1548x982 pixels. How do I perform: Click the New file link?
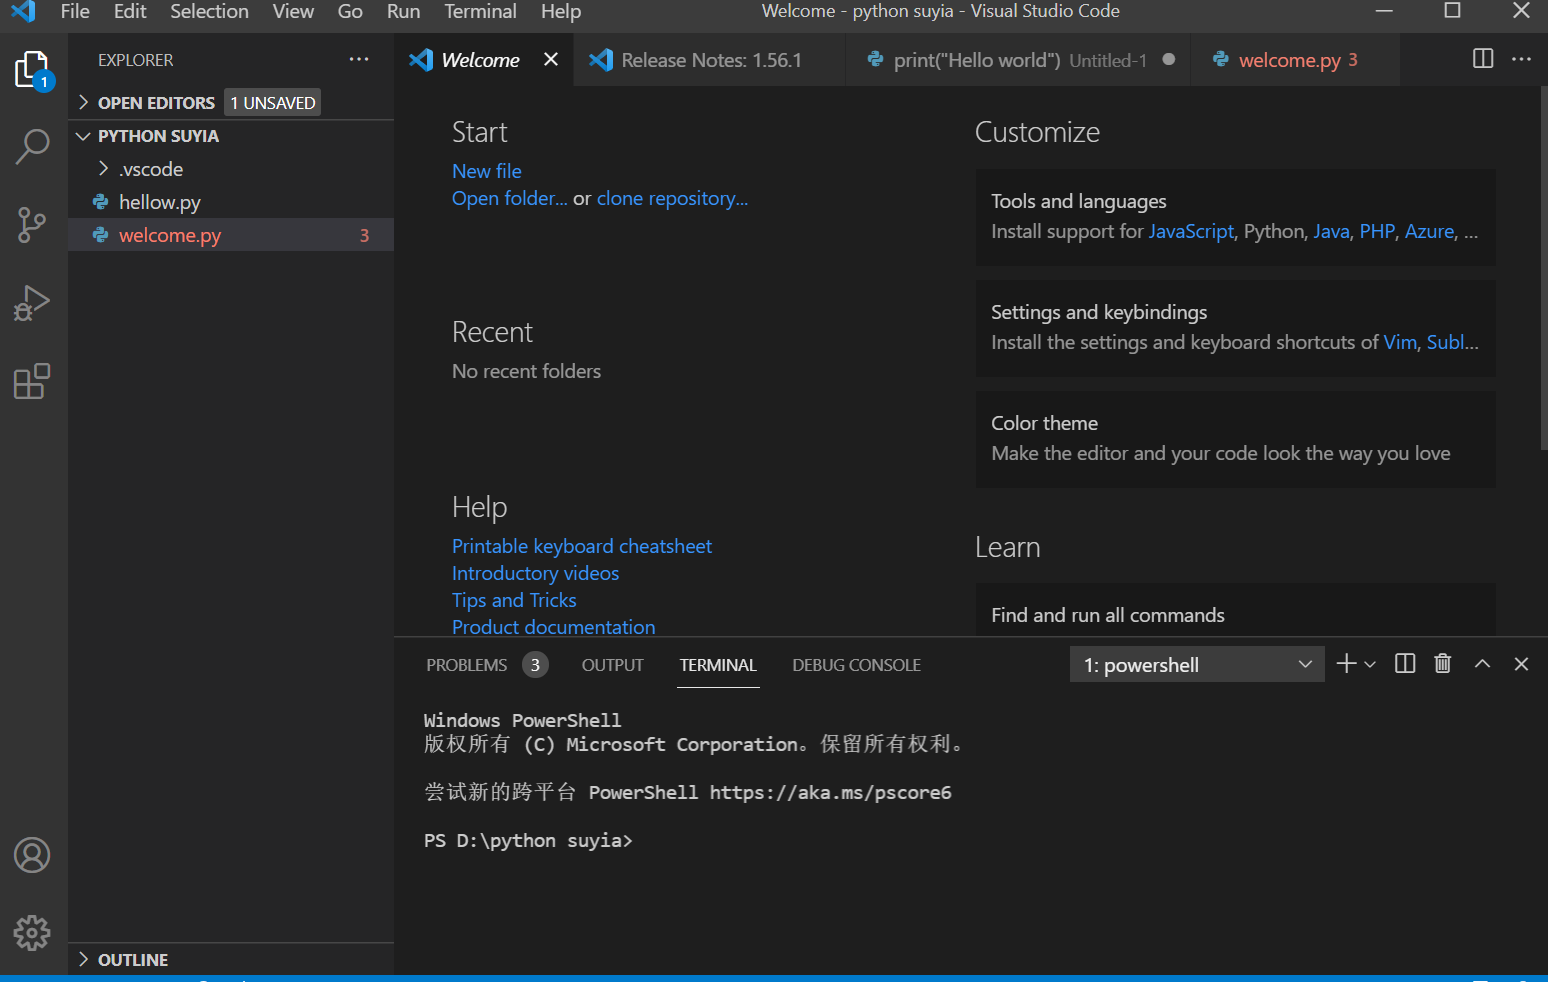click(486, 171)
